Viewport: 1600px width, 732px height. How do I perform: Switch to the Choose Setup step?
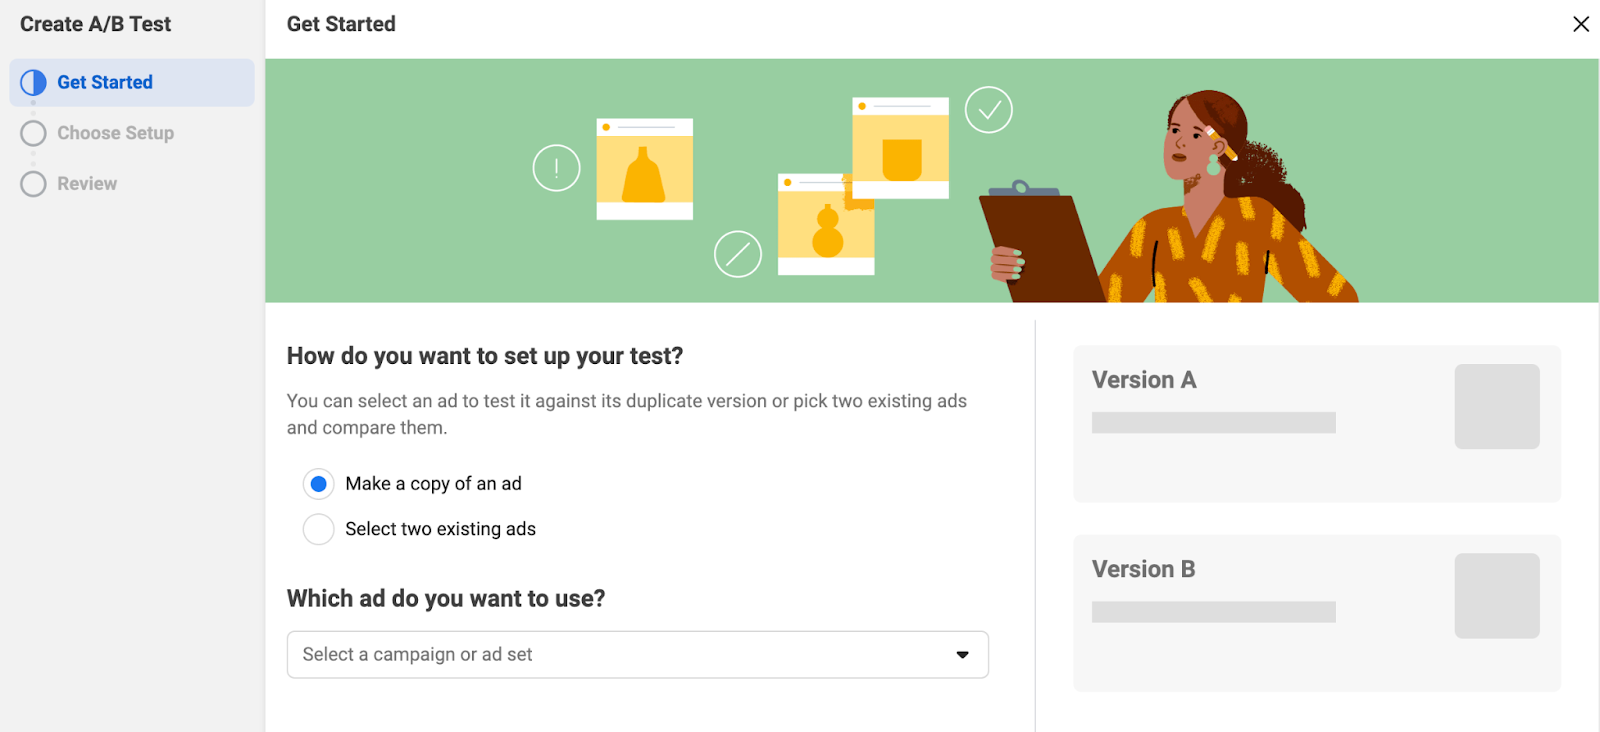pyautogui.click(x=115, y=133)
